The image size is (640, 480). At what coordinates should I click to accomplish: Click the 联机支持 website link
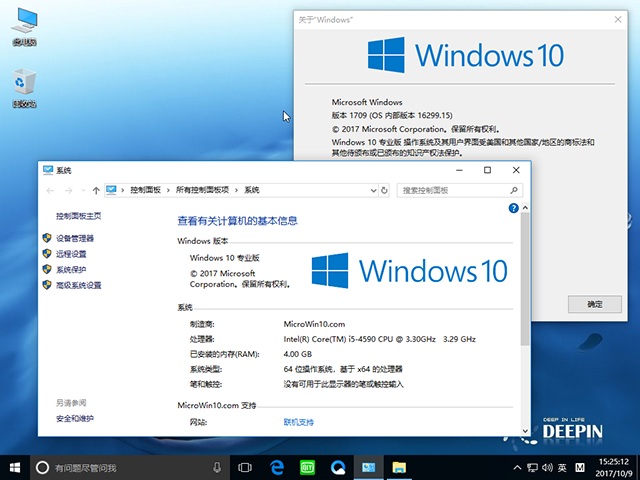coord(299,422)
